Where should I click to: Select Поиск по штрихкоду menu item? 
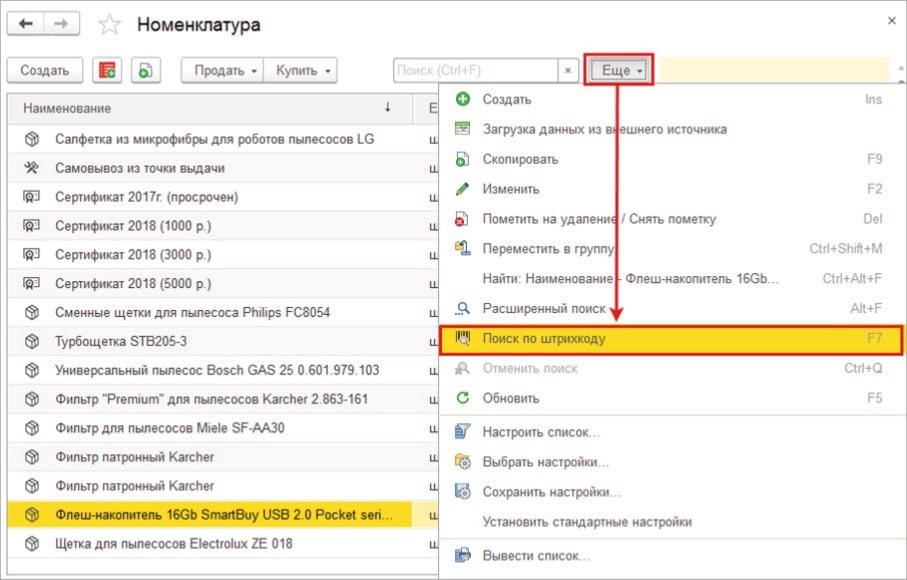point(544,339)
